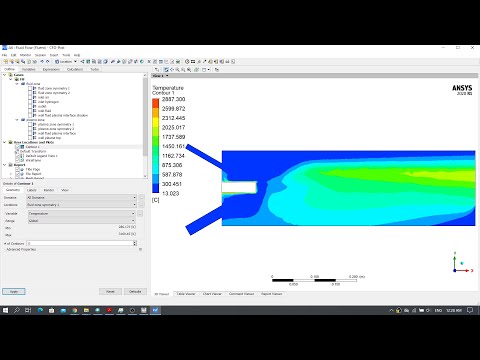
Task: Insert Volume Rendering using the toolbar icon
Action: (x=105, y=62)
